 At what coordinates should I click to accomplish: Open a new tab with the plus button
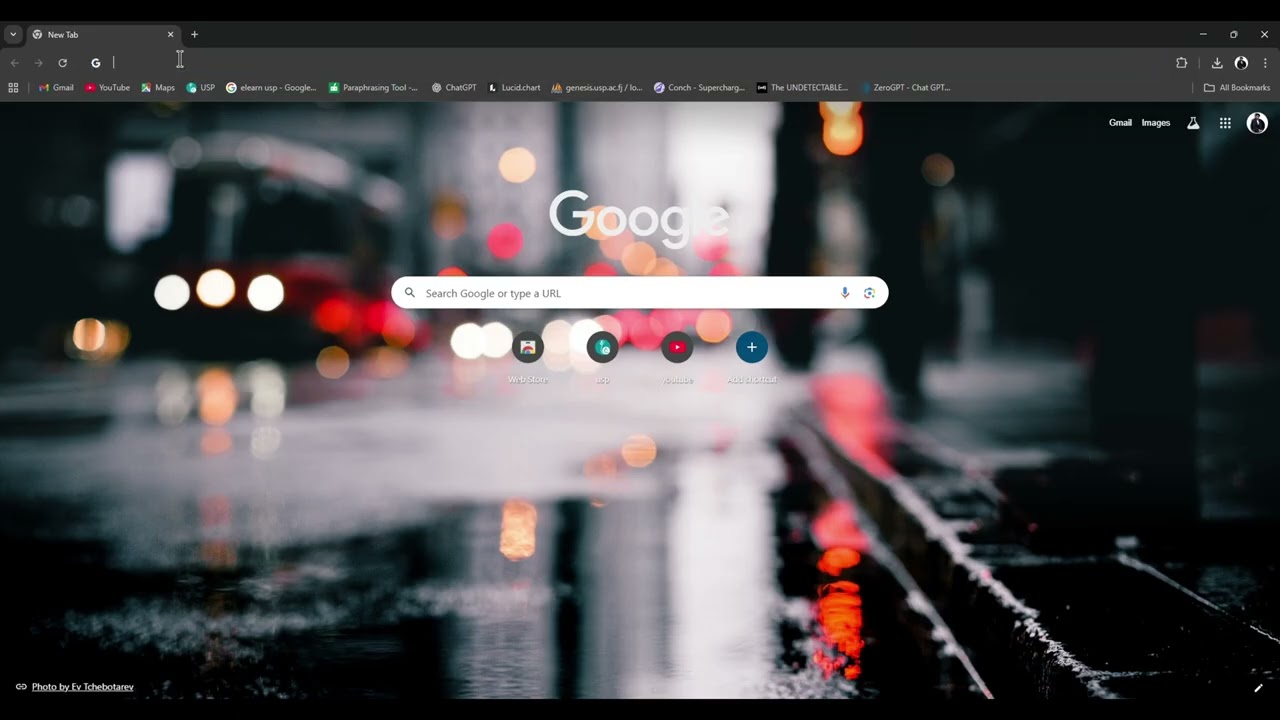point(194,34)
